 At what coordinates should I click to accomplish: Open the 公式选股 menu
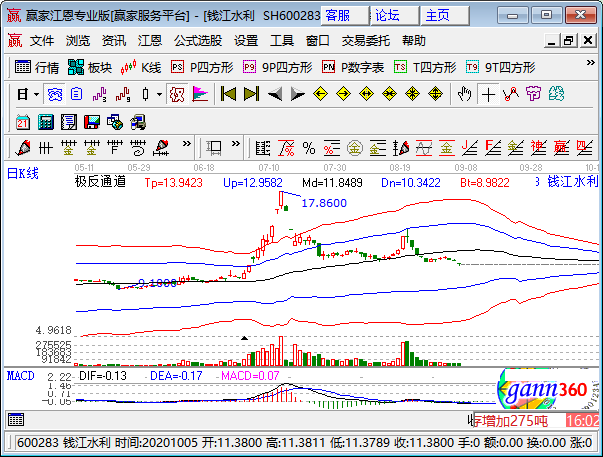[x=198, y=41]
